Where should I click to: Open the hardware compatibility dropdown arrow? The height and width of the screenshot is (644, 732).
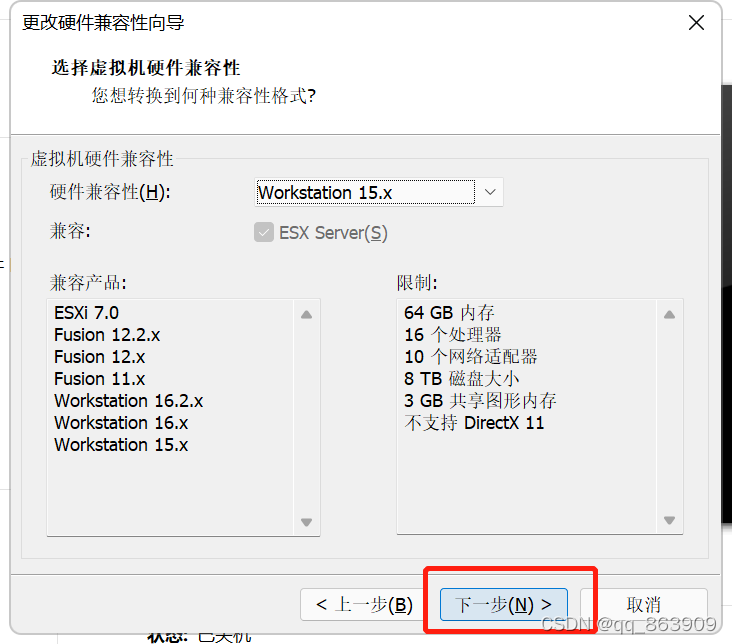pos(490,192)
